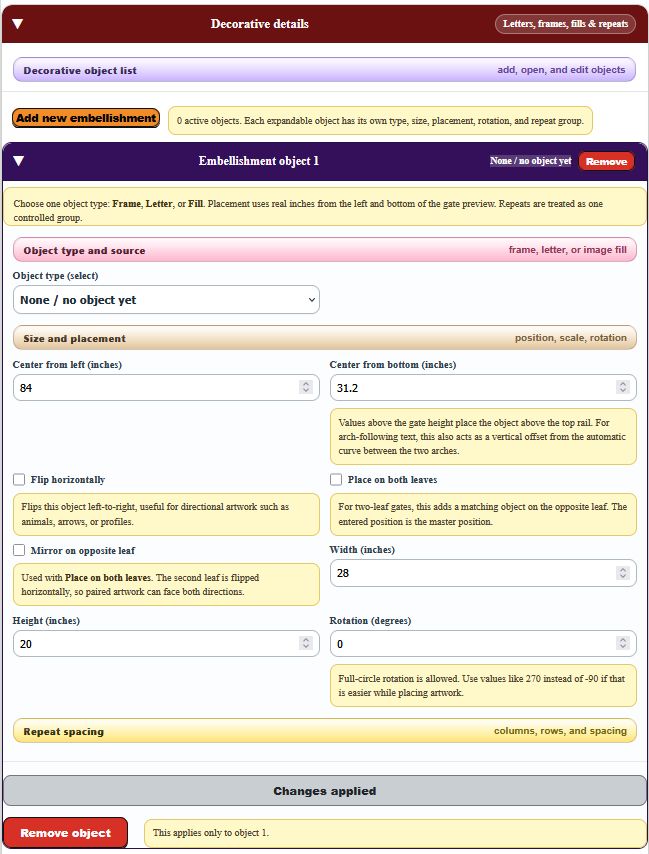Open the Object type dropdown
649x854 pixels.
(166, 300)
